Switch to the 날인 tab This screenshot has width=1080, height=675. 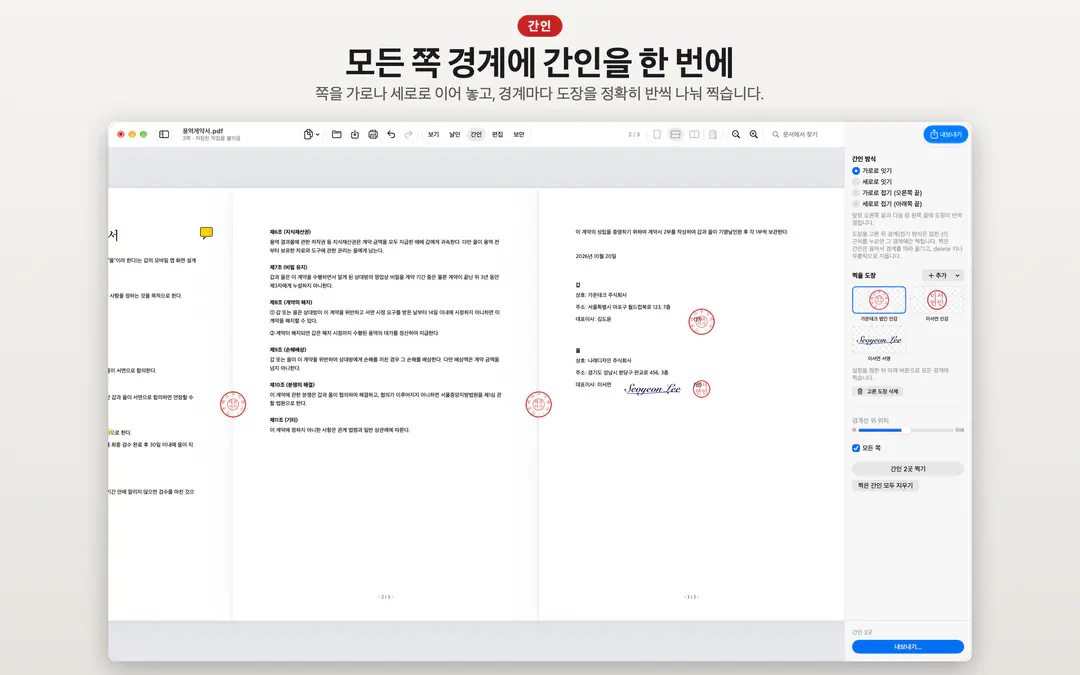pos(455,134)
